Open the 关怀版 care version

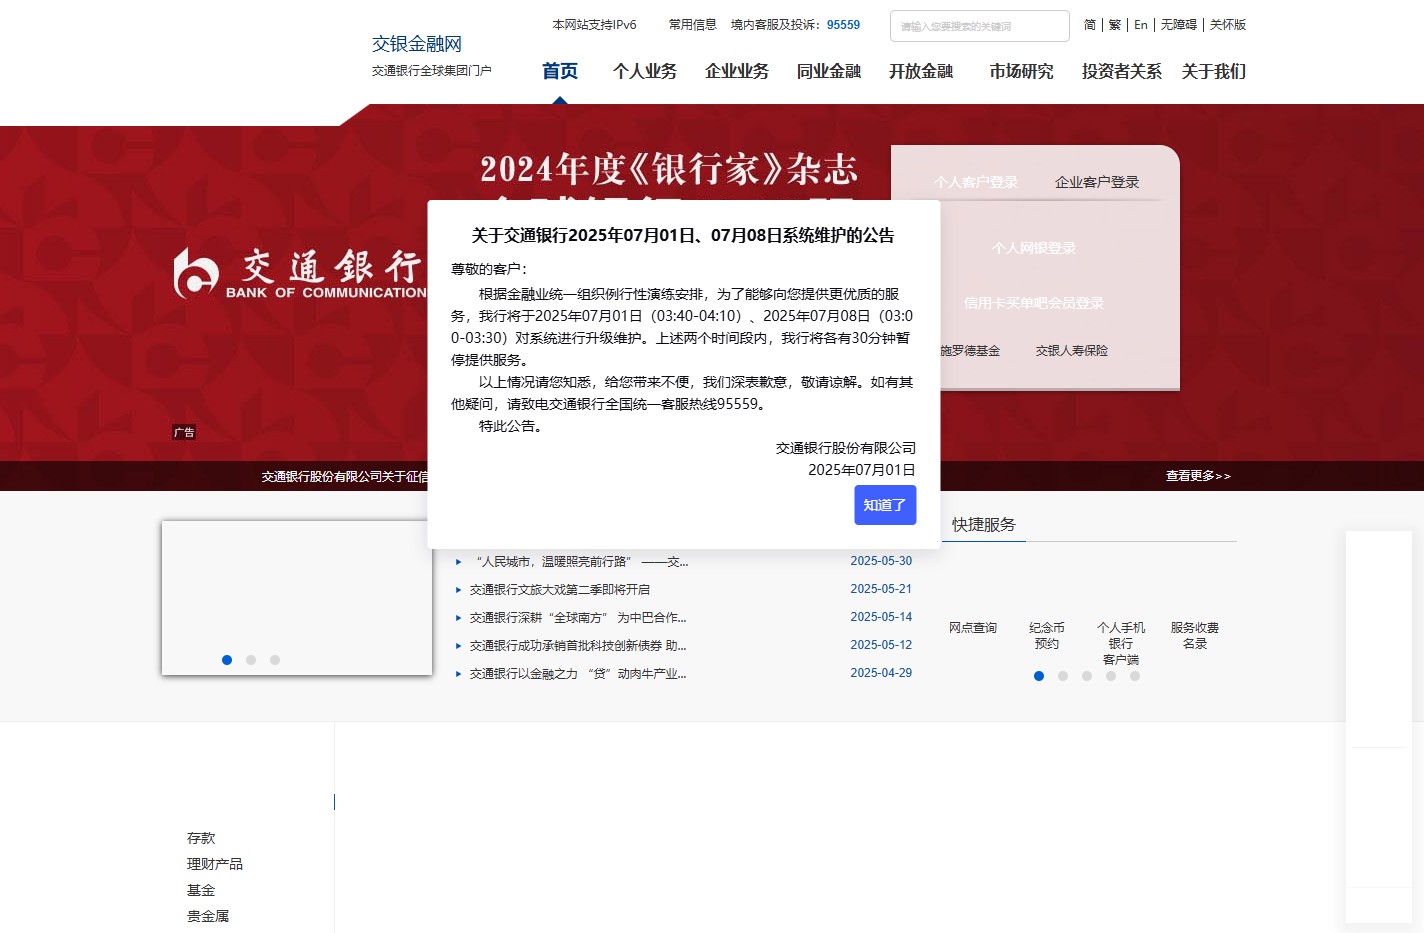[1228, 25]
